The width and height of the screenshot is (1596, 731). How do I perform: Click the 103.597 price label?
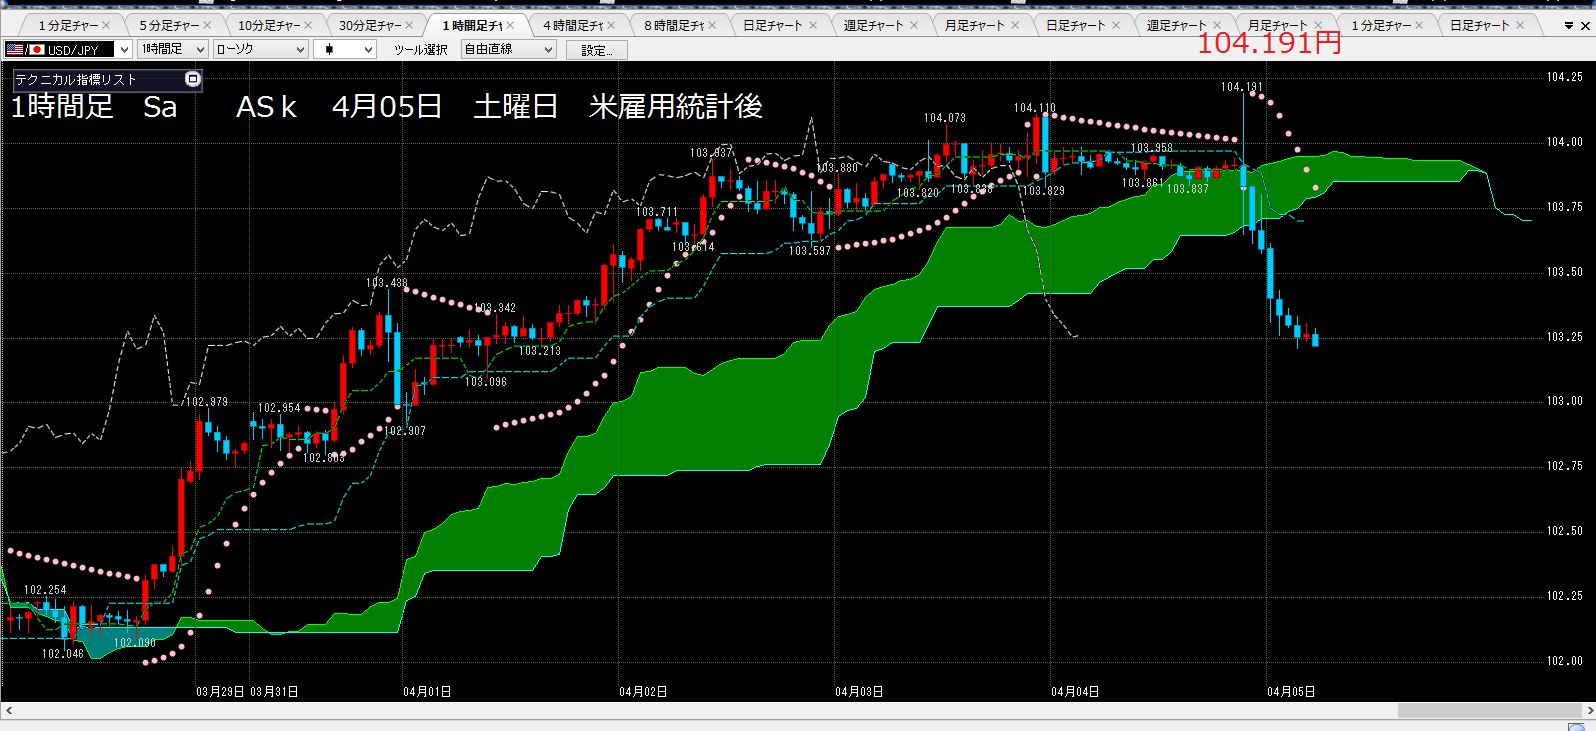[x=810, y=251]
